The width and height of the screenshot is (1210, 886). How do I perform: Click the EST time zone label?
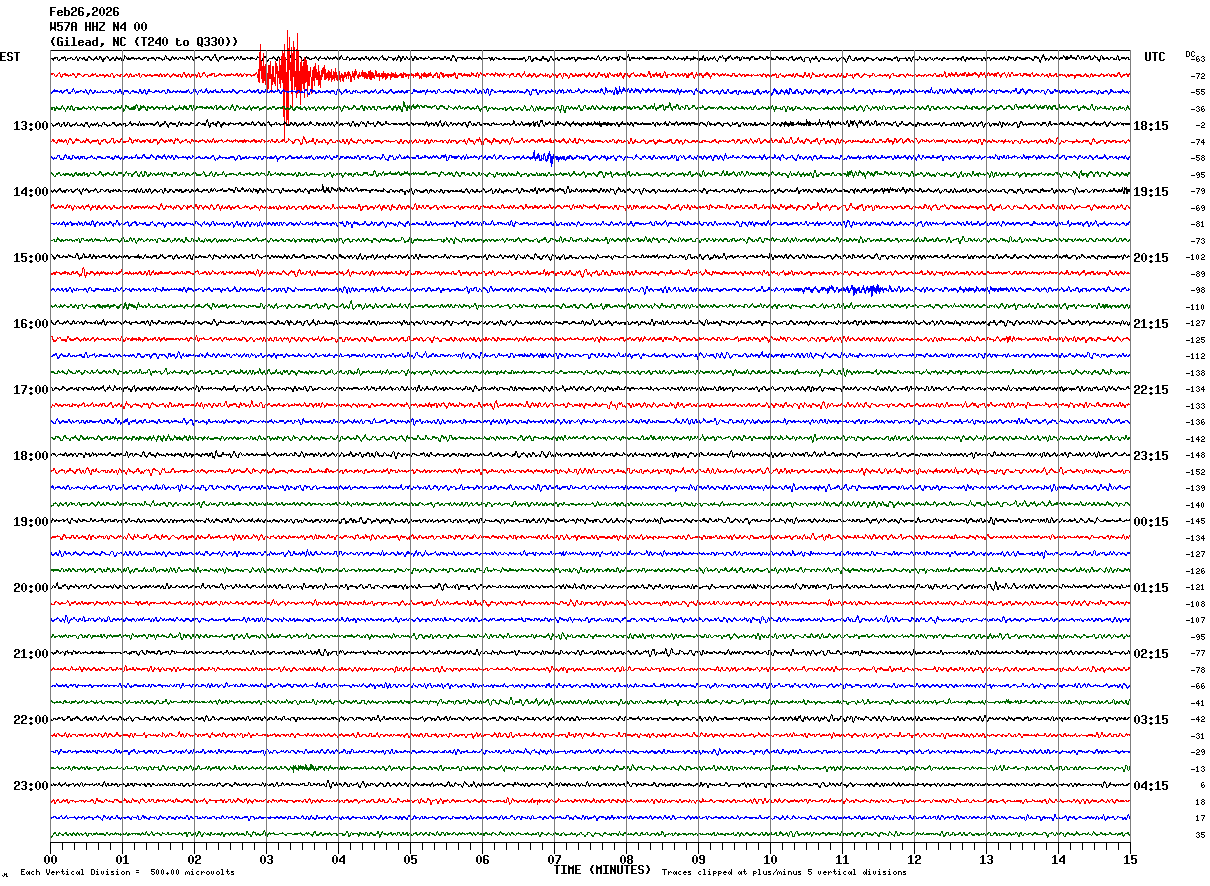click(x=10, y=57)
